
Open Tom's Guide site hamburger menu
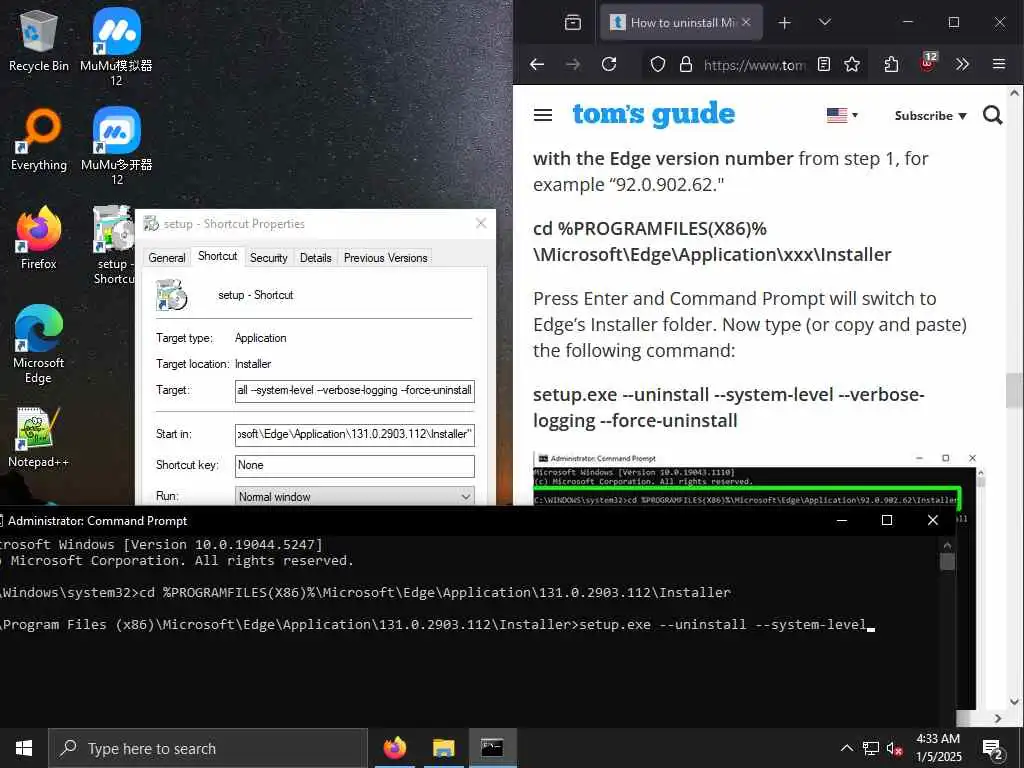543,116
